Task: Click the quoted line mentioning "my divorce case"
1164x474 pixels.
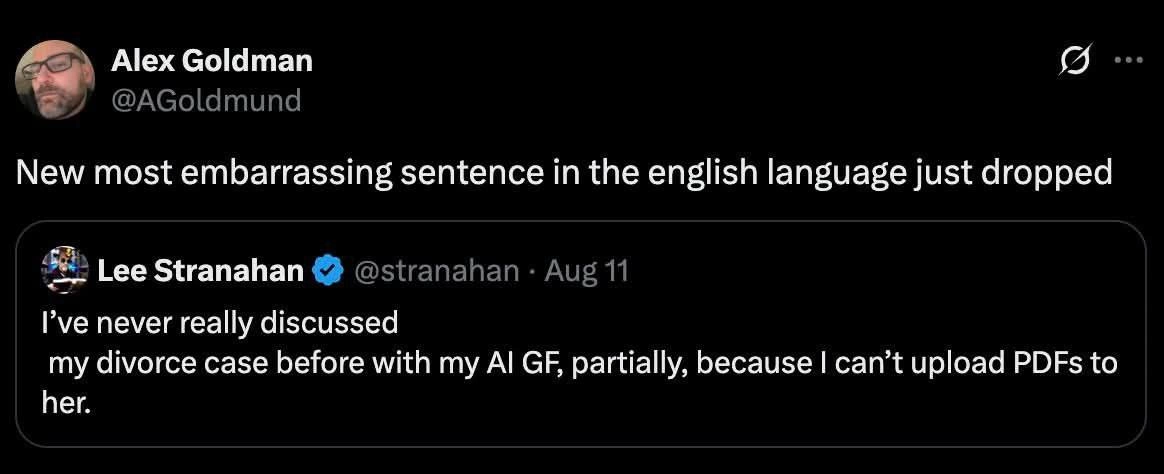Action: pos(583,364)
